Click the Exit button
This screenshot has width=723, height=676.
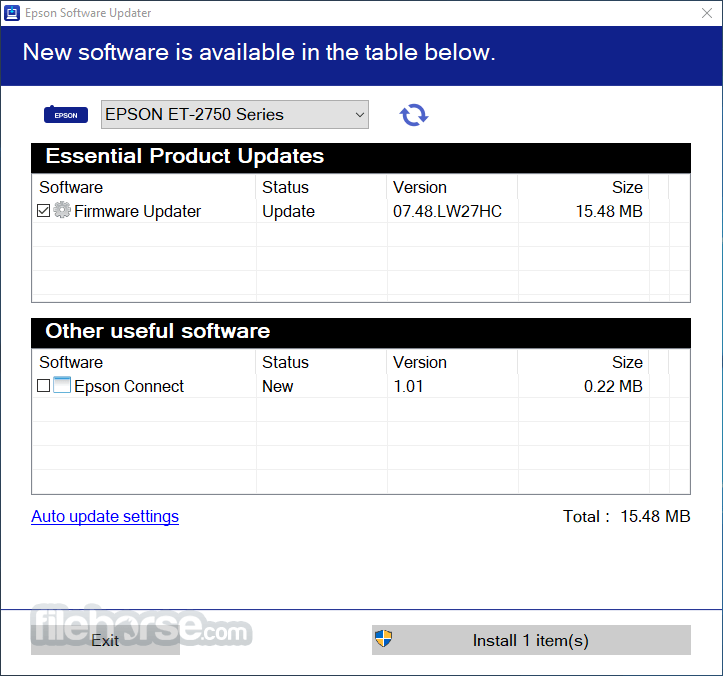(105, 640)
